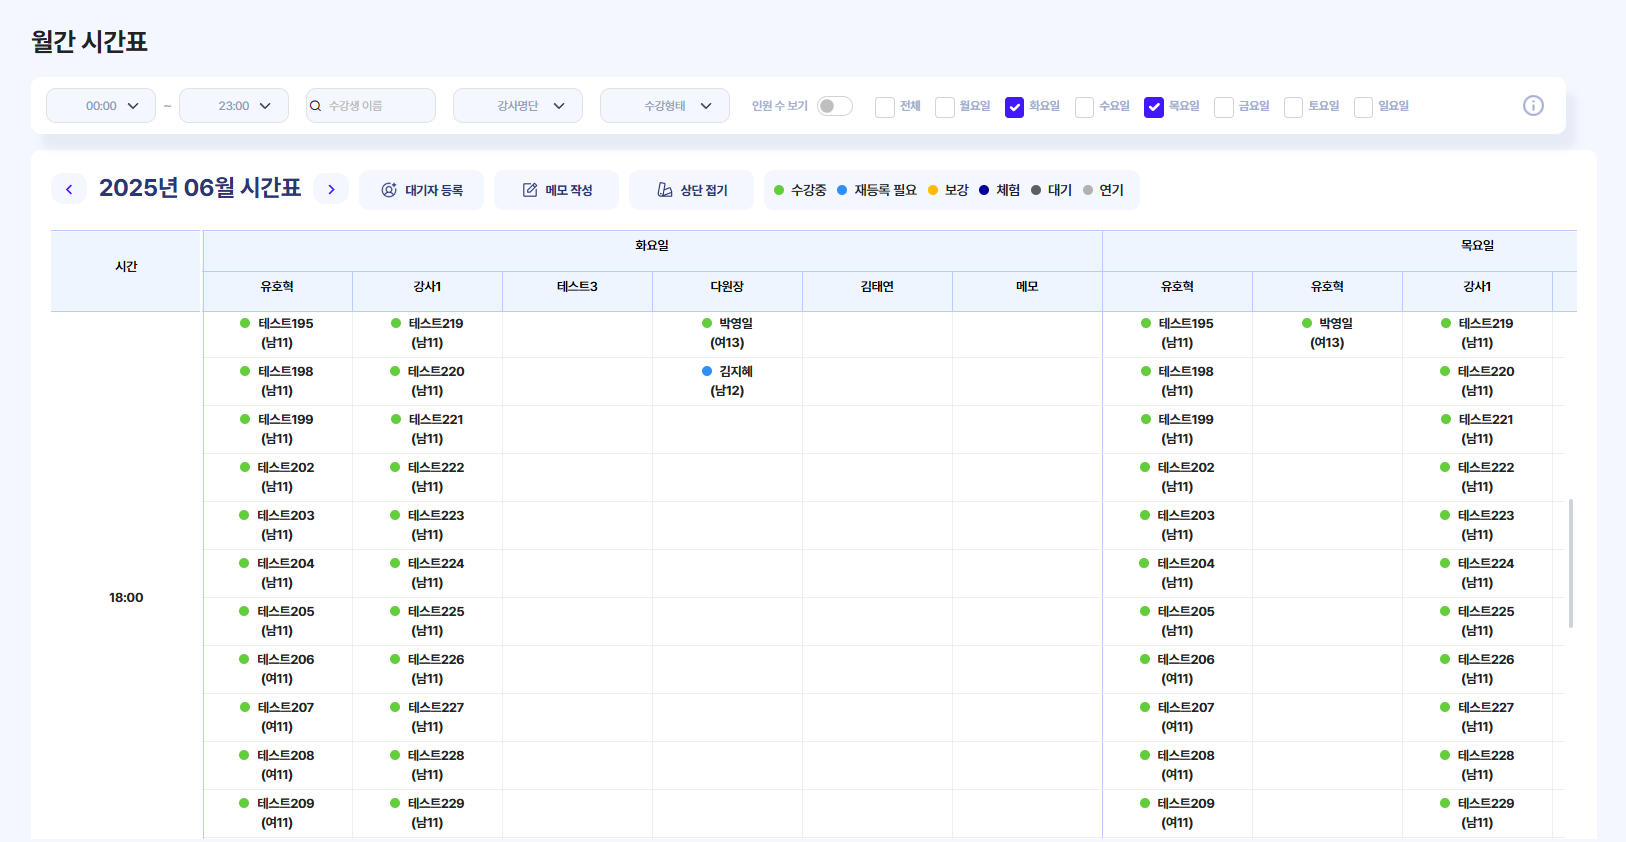Select the 목요일 day header
Viewport: 1626px width, 842px height.
(x=1477, y=246)
